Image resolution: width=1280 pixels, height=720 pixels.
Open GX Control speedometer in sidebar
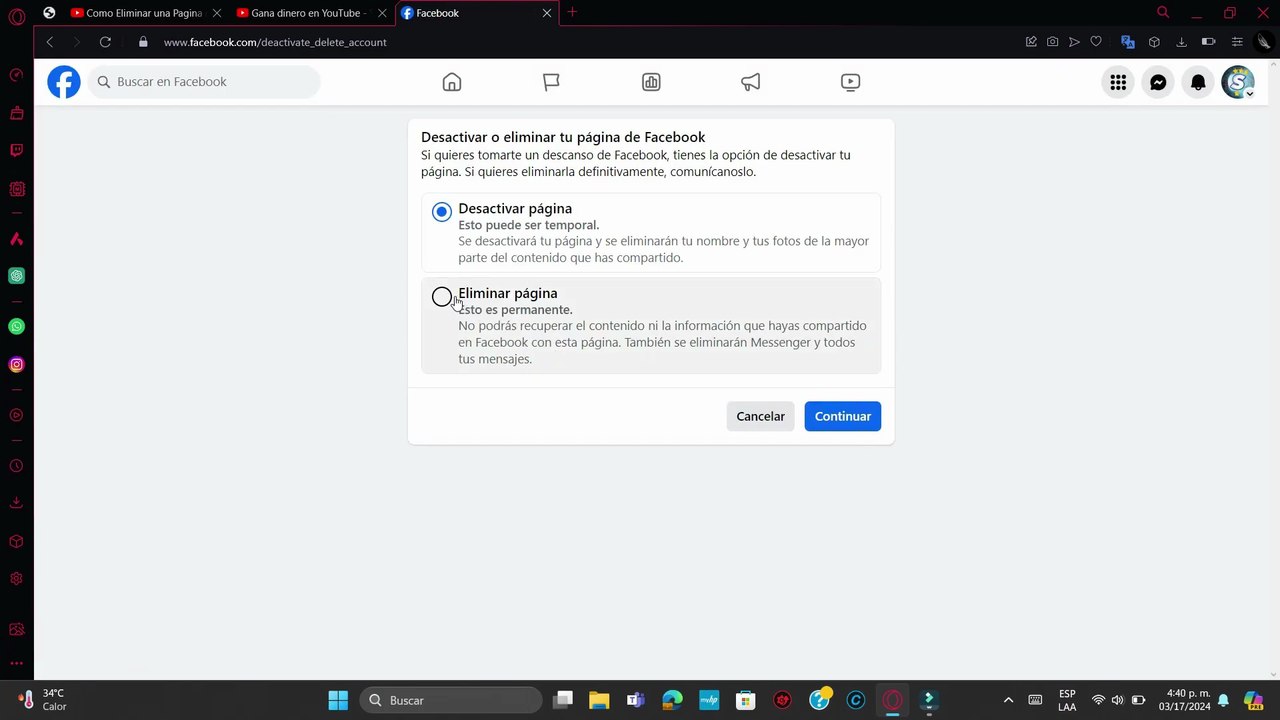(16, 75)
